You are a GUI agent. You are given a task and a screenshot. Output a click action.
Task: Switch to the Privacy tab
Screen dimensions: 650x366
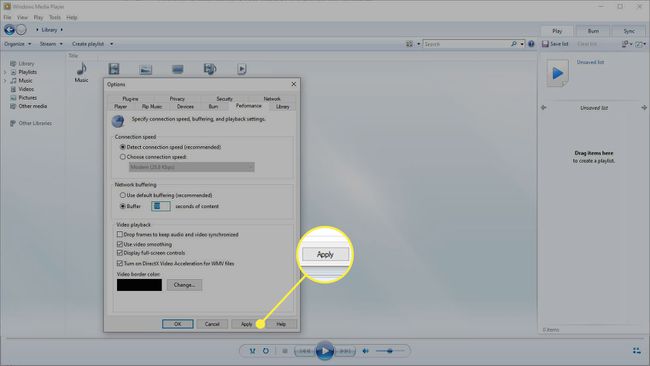pos(177,99)
